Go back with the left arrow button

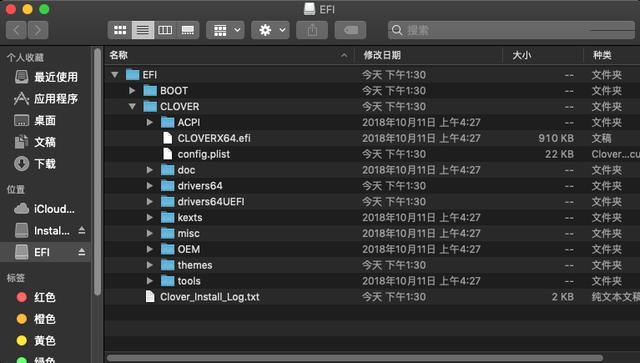pos(16,30)
